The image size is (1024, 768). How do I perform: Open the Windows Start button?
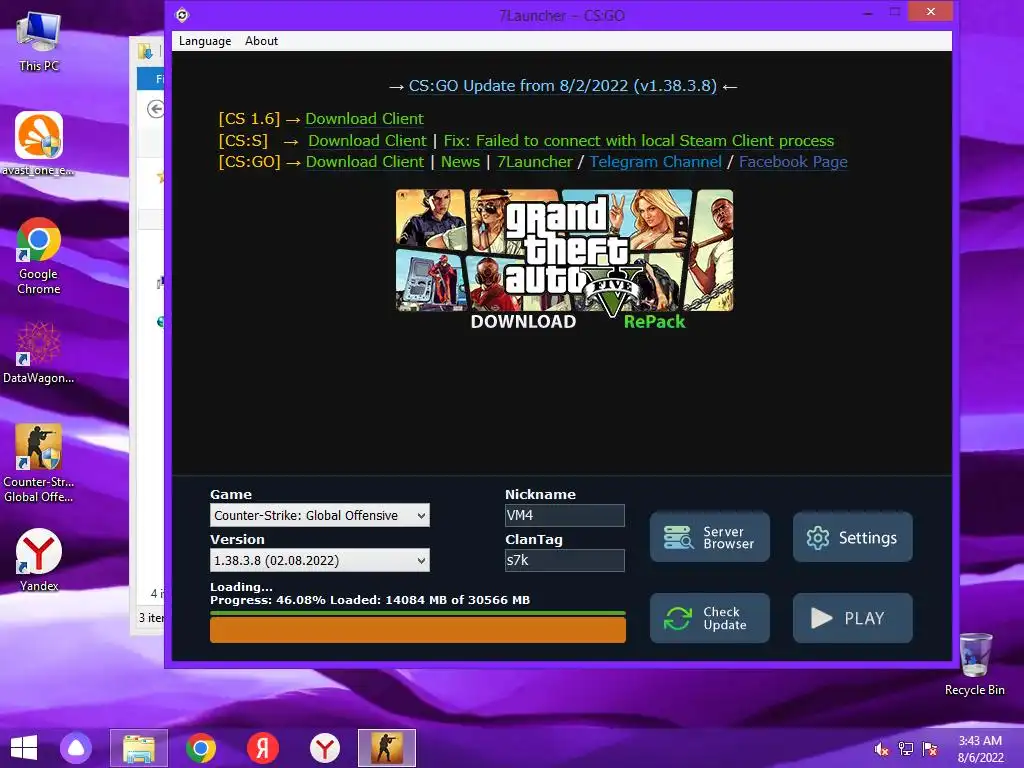click(x=24, y=748)
